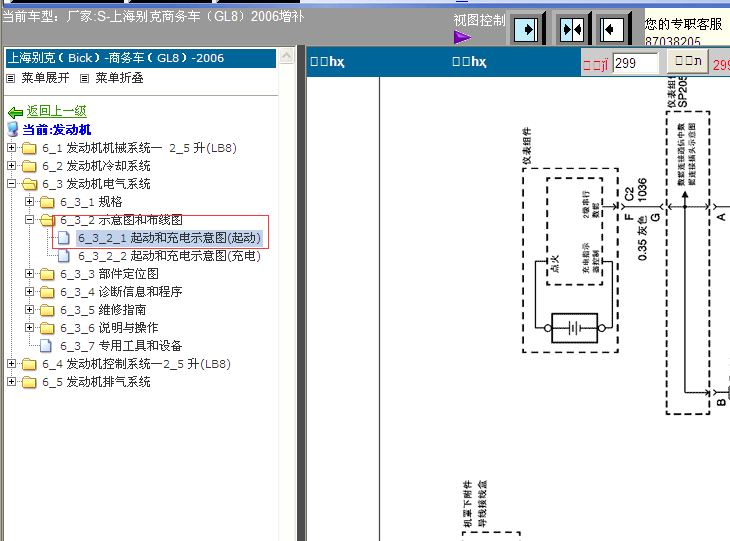This screenshot has height=541, width=730.
Task: Expand the 6_3_4 诊断信息和程序 node
Action: coord(29,291)
